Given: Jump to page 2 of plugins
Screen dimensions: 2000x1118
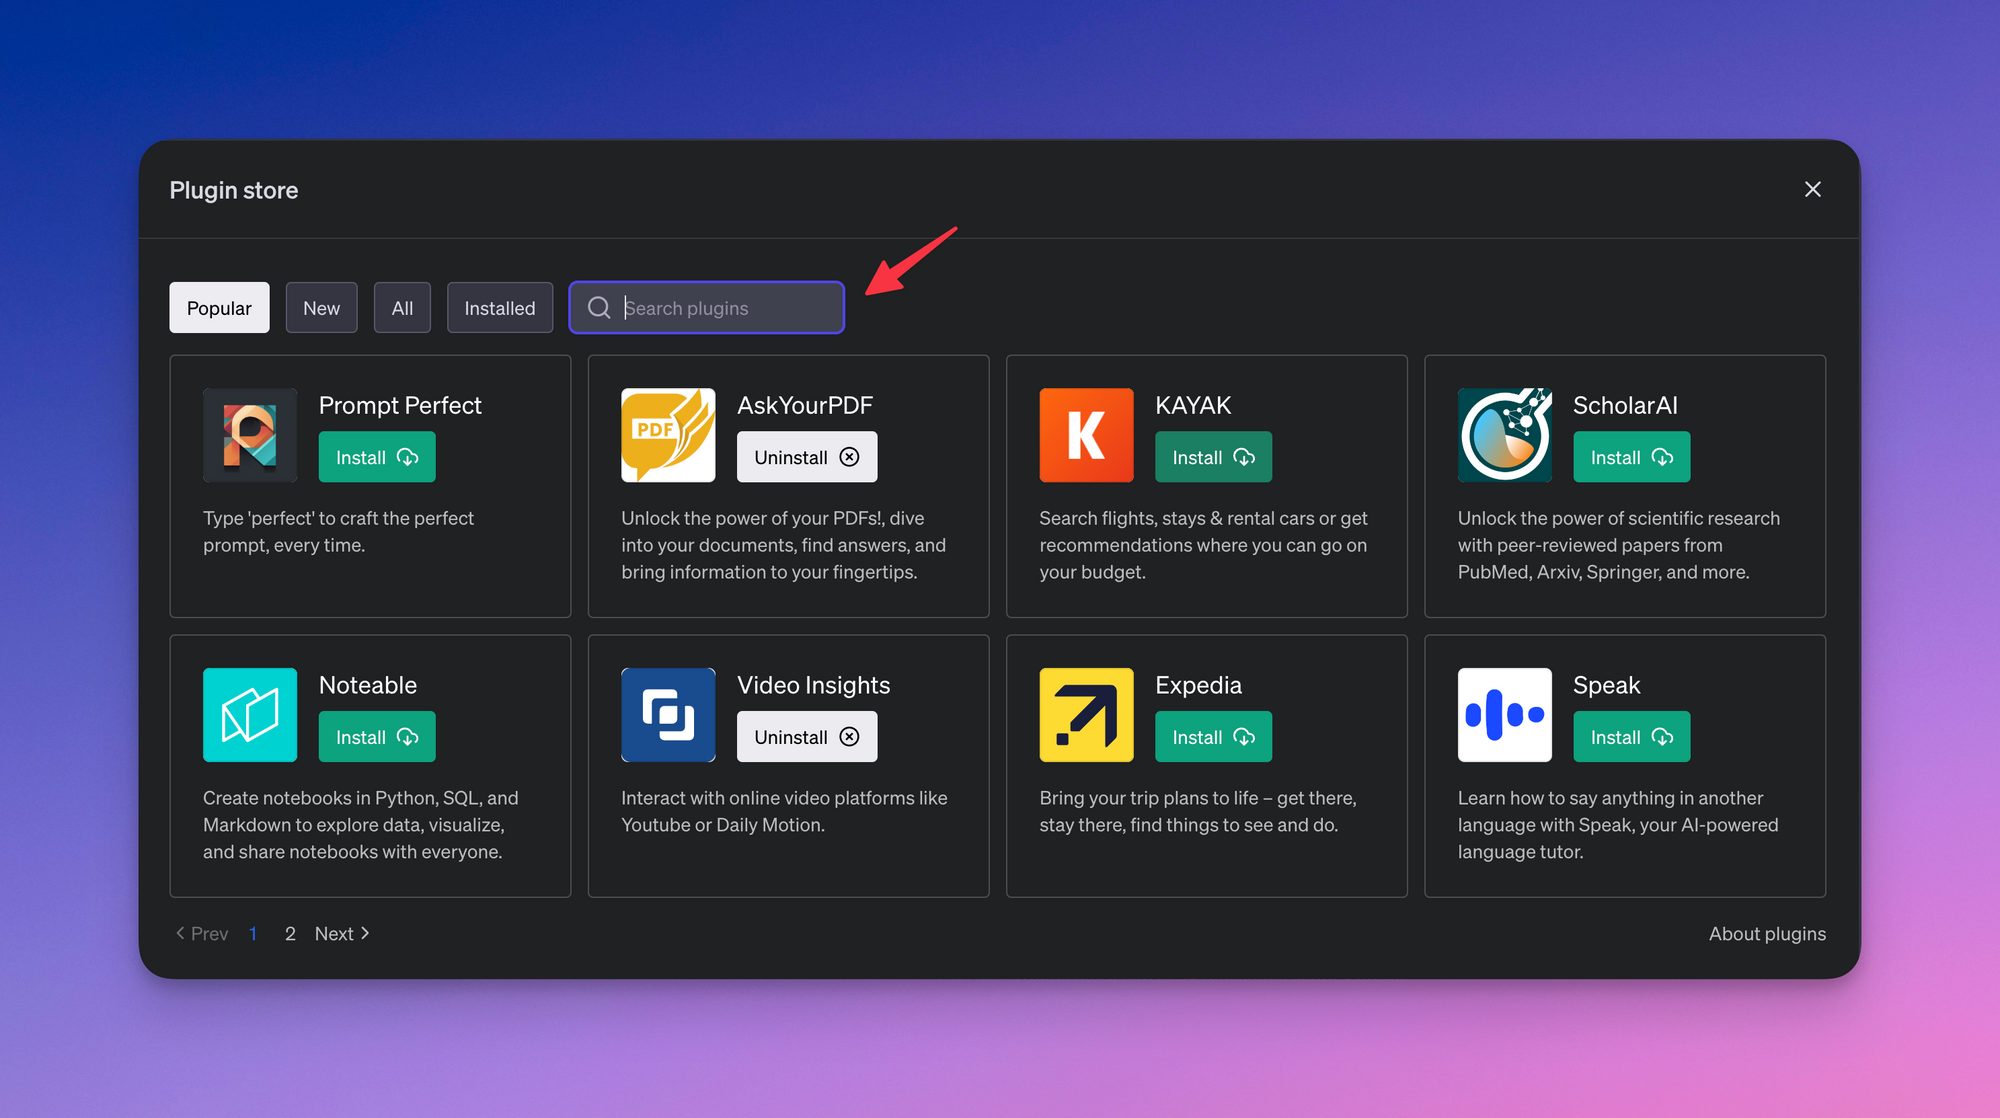Looking at the screenshot, I should point(290,933).
